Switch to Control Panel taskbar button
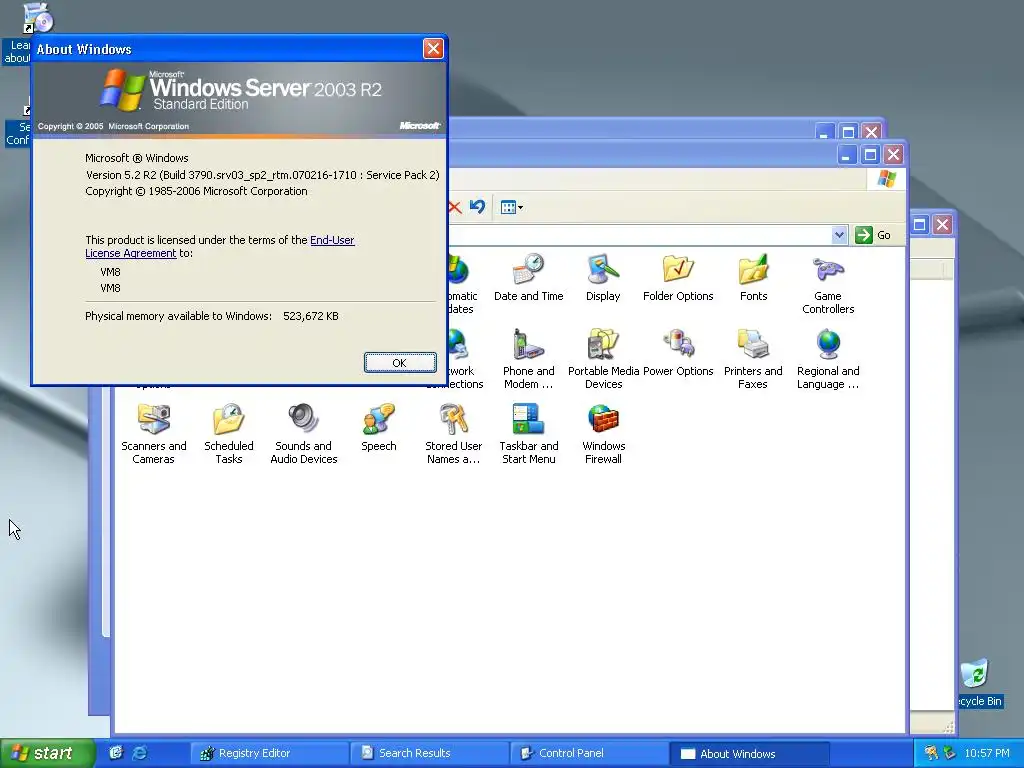 tap(589, 753)
